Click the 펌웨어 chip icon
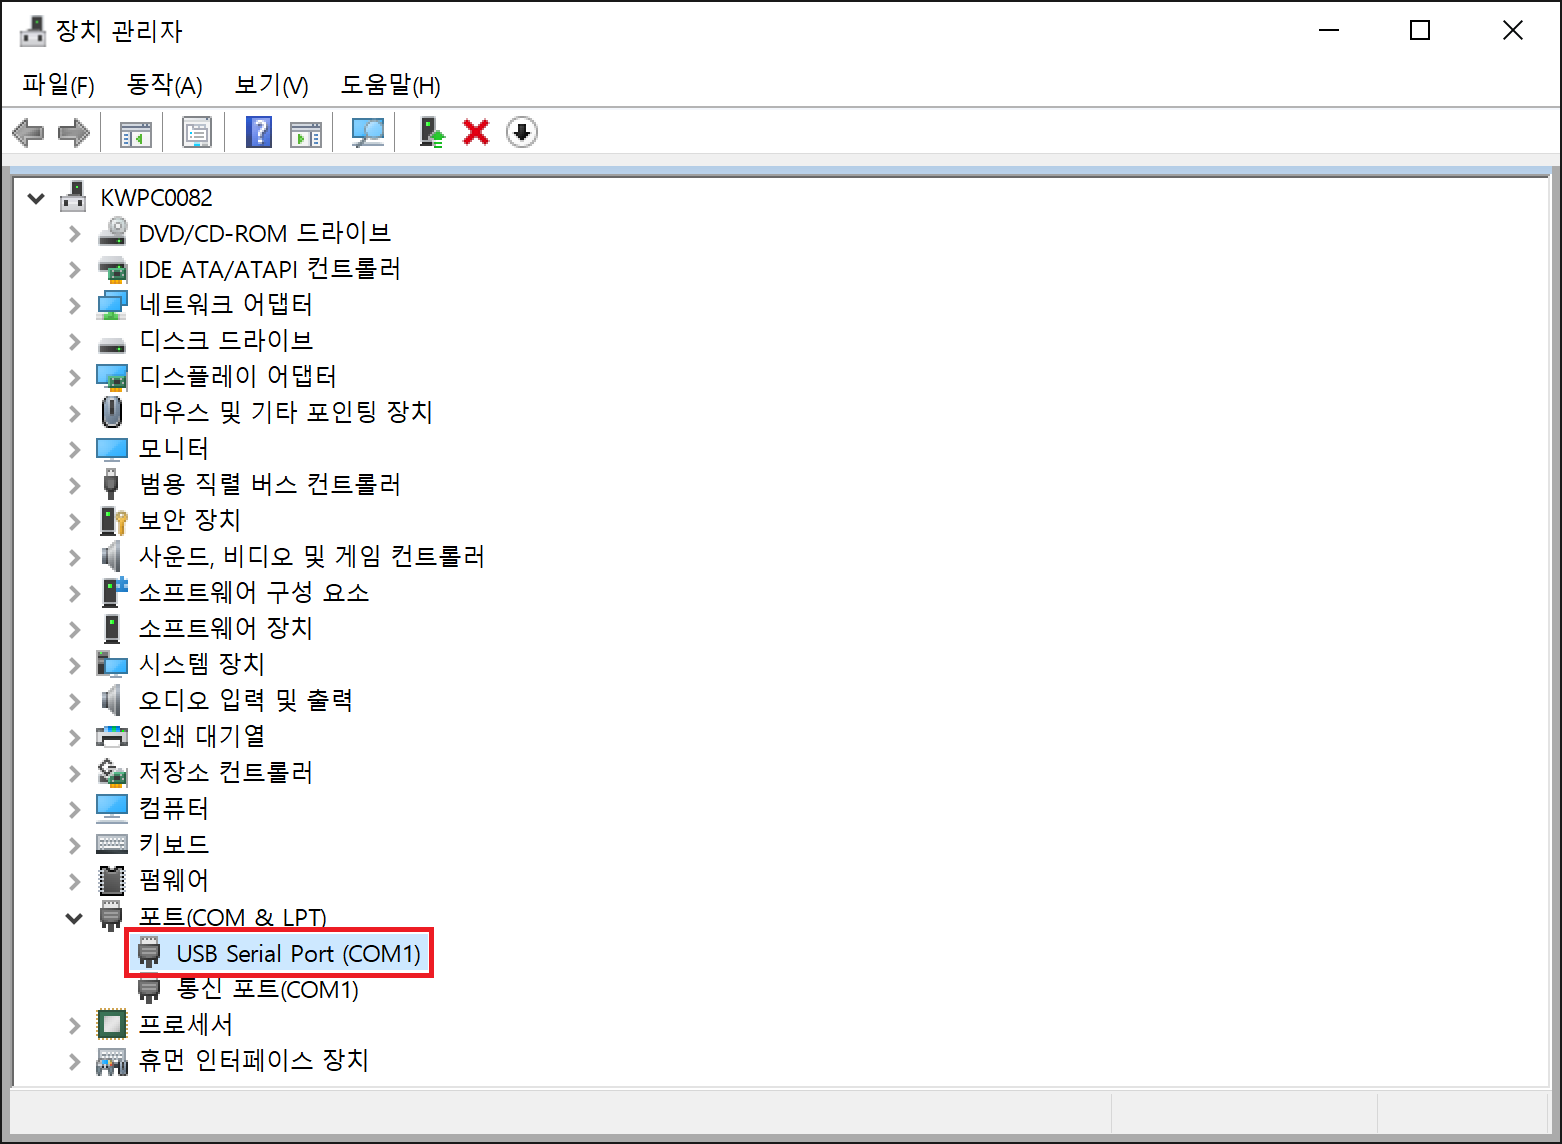Image resolution: width=1562 pixels, height=1144 pixels. (x=112, y=880)
